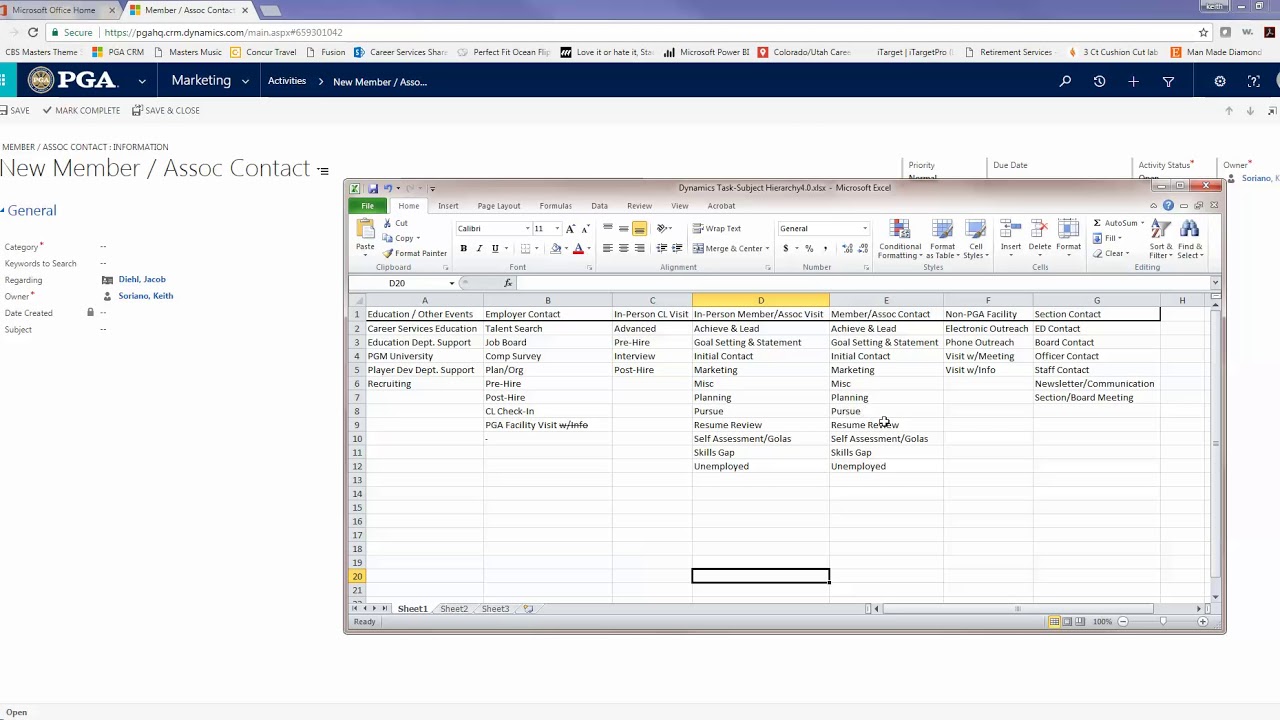Click Page Layout view icon in status bar
This screenshot has height=720, width=1280.
point(1068,622)
